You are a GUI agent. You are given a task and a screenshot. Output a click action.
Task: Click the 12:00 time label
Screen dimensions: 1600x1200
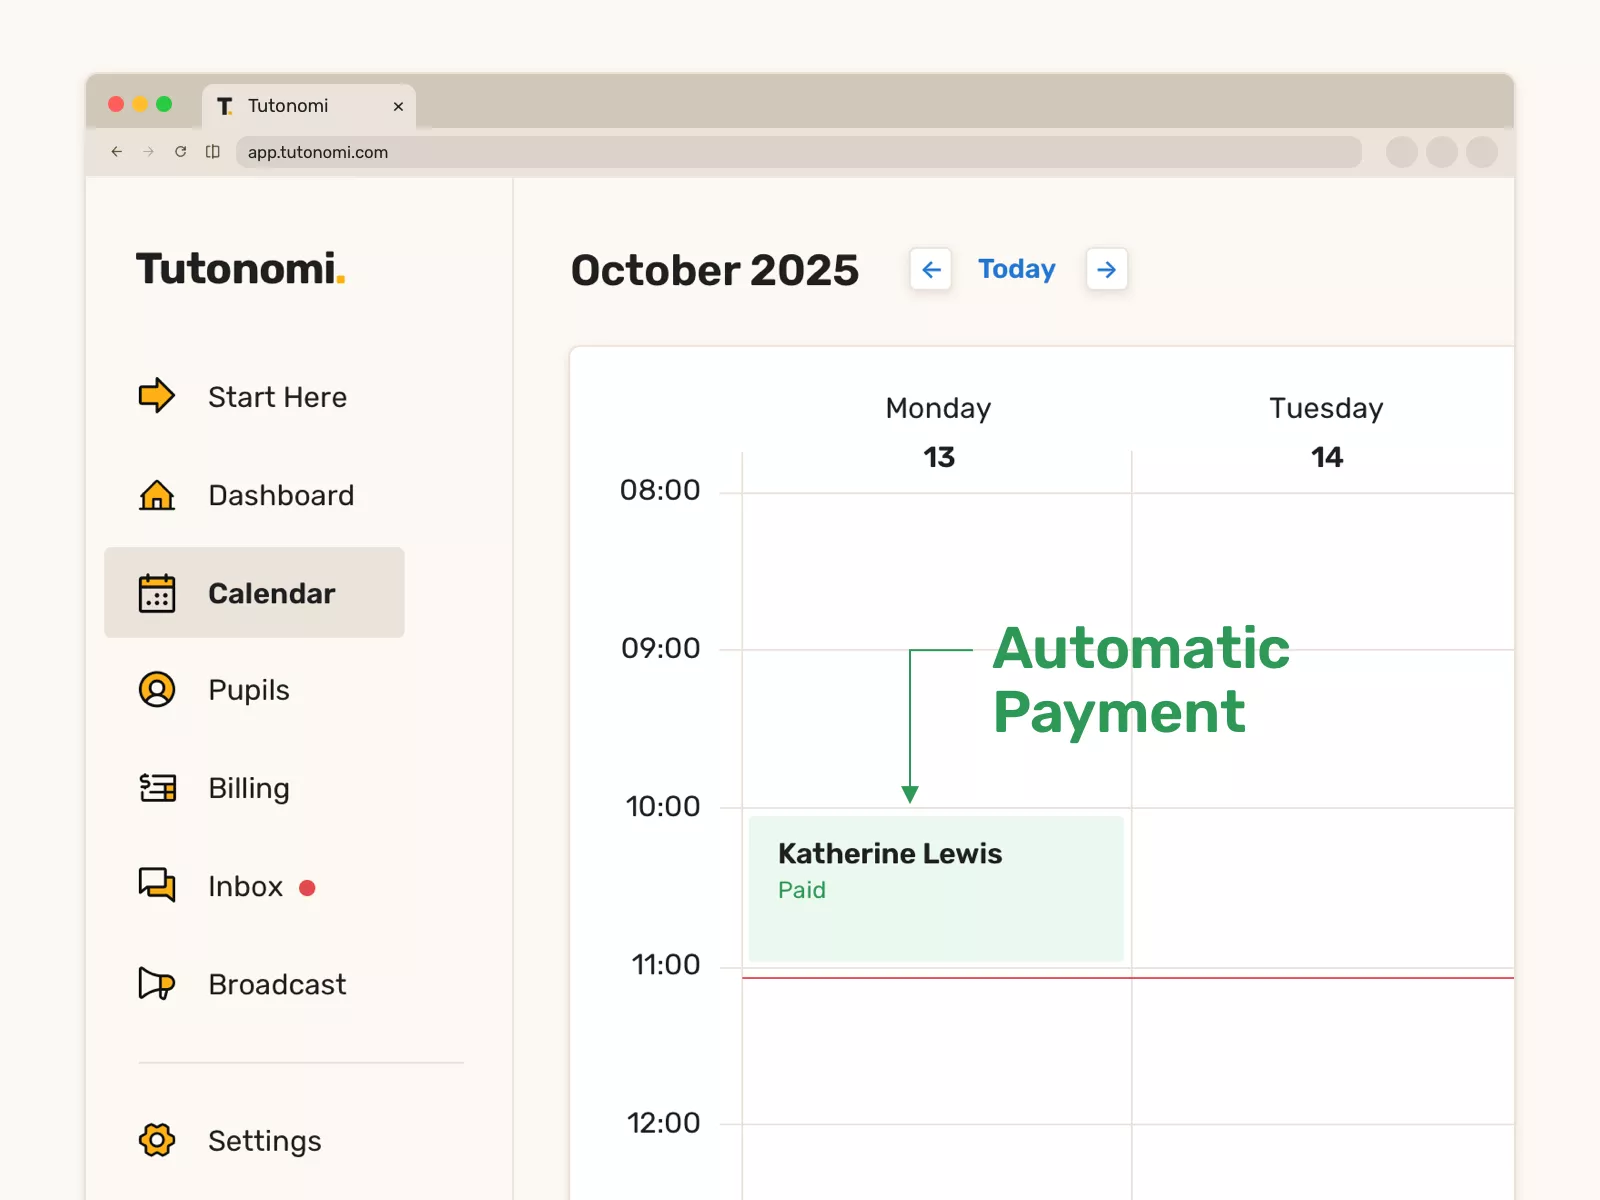[x=664, y=1122]
